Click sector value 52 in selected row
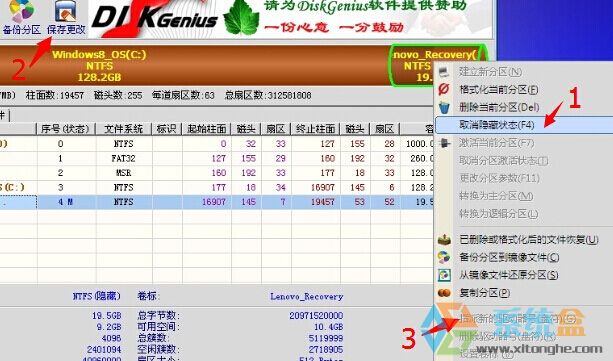 tap(389, 202)
